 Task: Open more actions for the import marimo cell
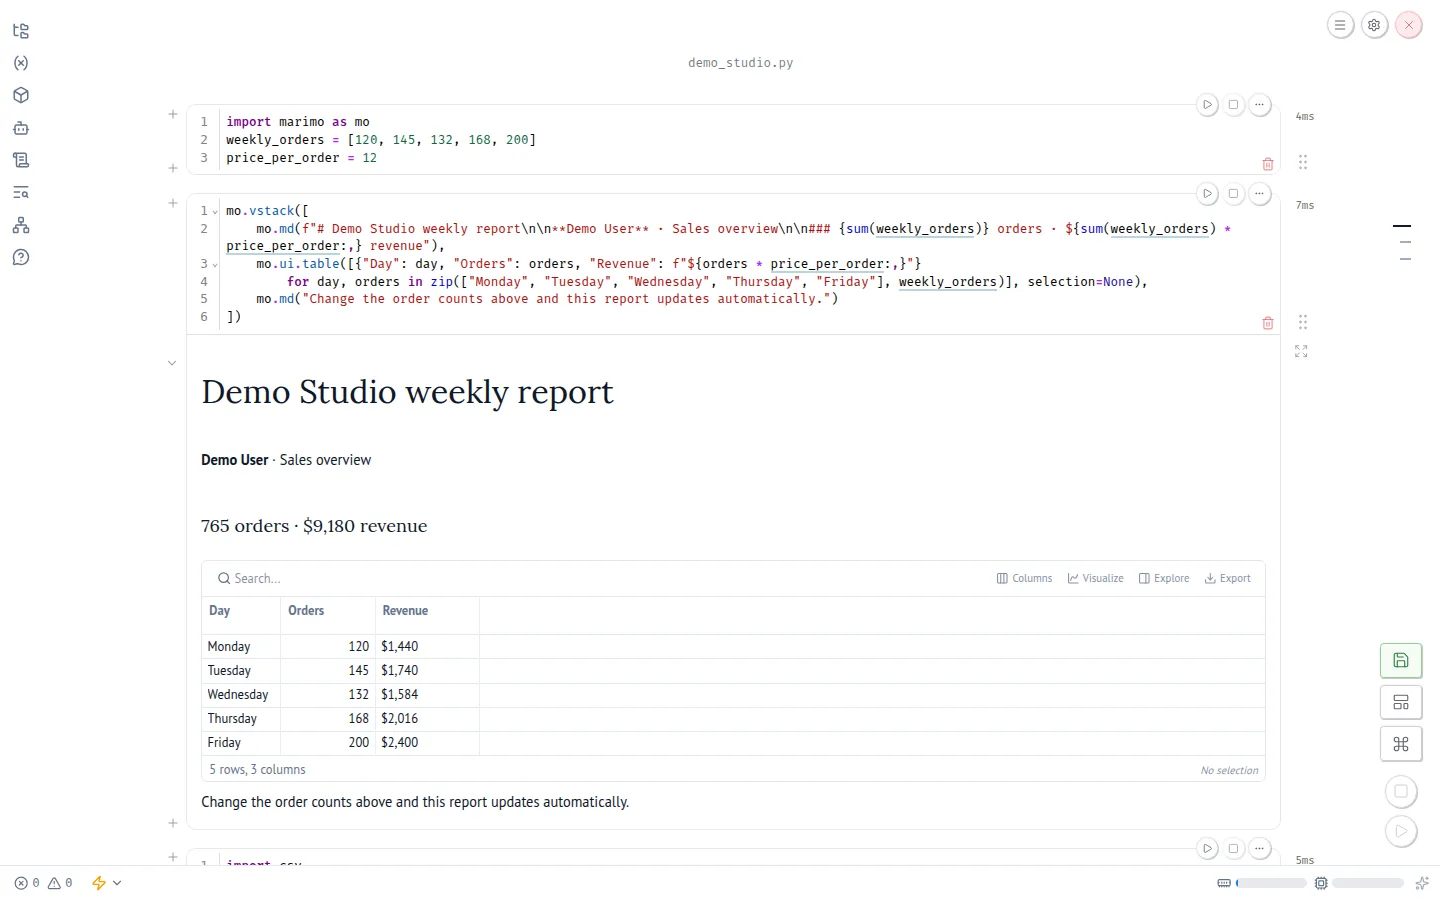(x=1259, y=104)
